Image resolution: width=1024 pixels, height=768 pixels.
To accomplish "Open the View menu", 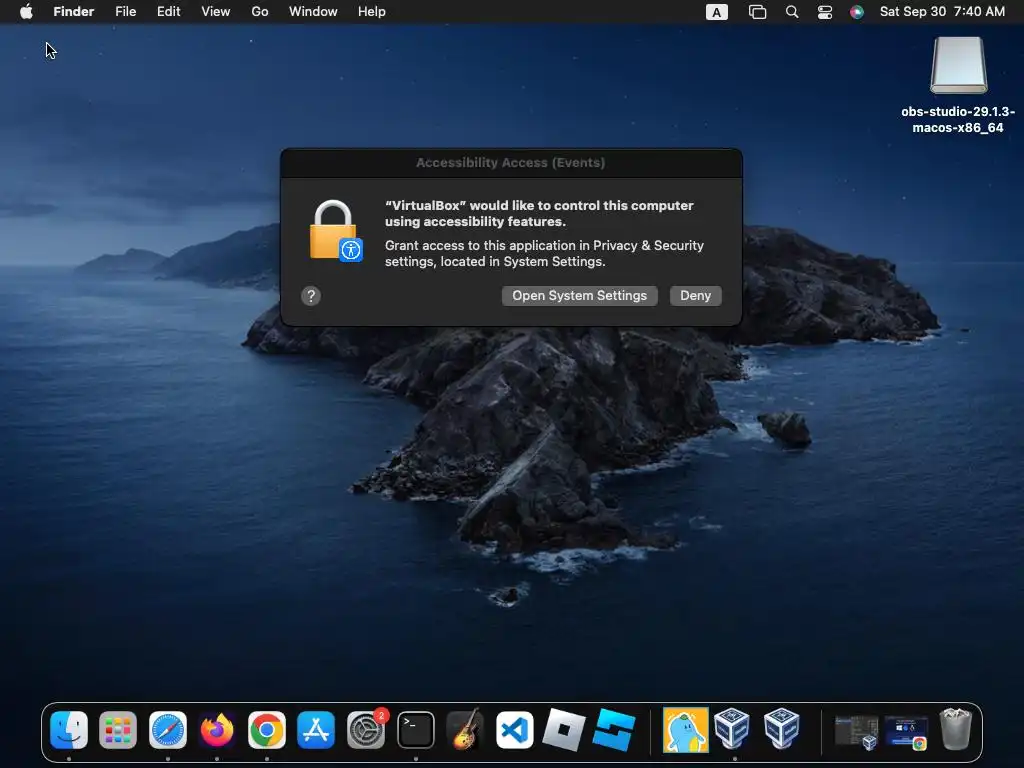I will (x=216, y=12).
